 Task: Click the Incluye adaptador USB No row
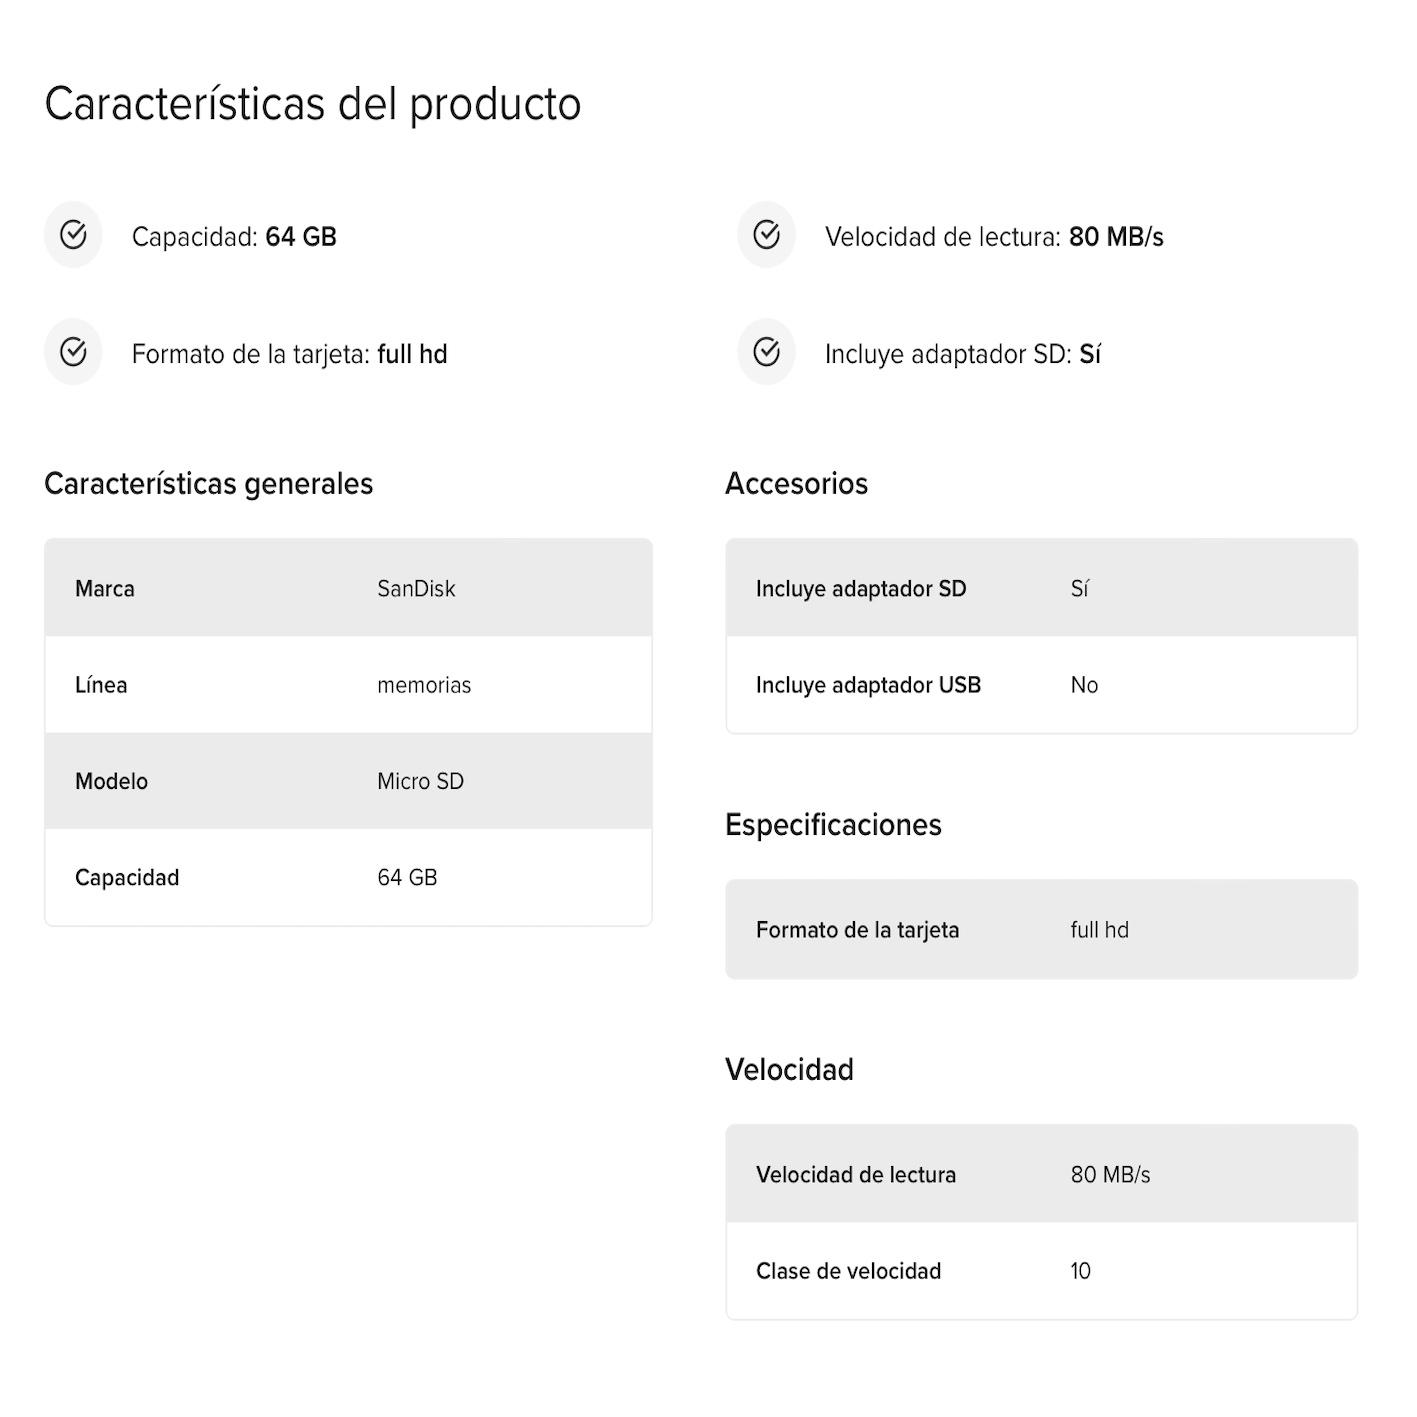[x=1041, y=685]
